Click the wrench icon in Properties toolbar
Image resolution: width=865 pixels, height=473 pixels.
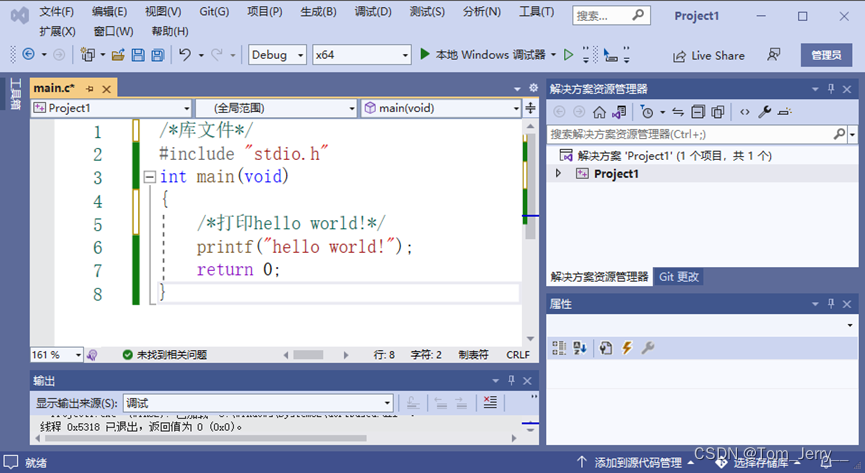648,348
